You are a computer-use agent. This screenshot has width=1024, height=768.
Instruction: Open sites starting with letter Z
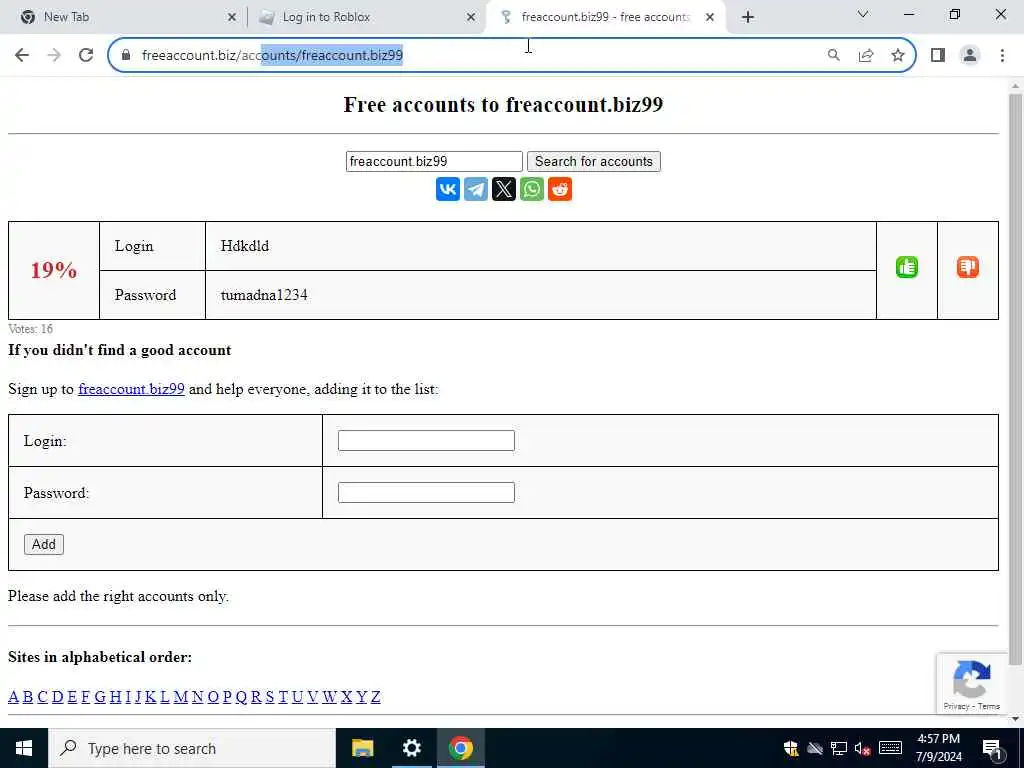pos(376,697)
